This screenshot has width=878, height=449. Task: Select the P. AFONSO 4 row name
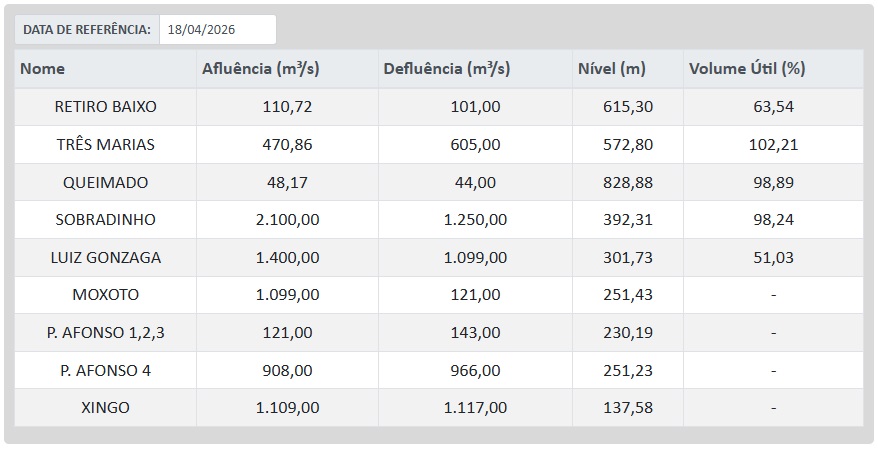106,371
